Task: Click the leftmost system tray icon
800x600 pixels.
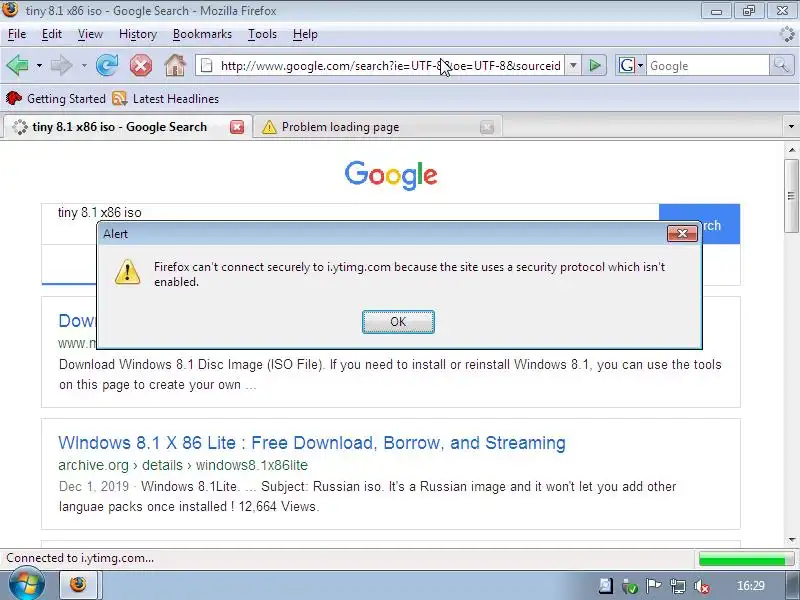Action: tap(606, 586)
